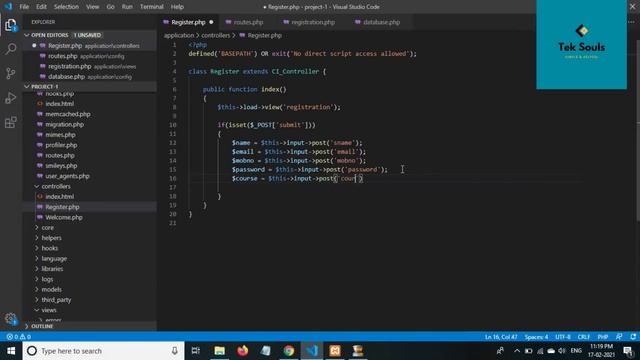
Task: Expand the Outline section
Action: (x=90, y=326)
